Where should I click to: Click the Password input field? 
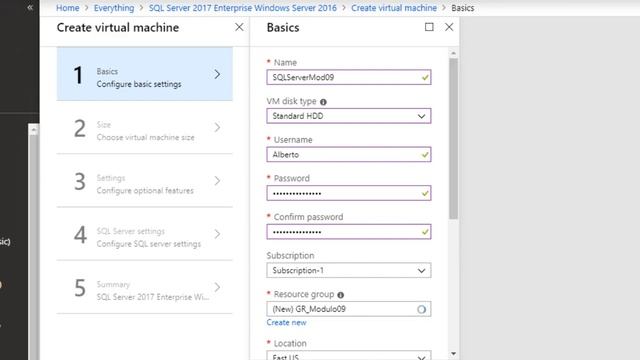pos(349,193)
